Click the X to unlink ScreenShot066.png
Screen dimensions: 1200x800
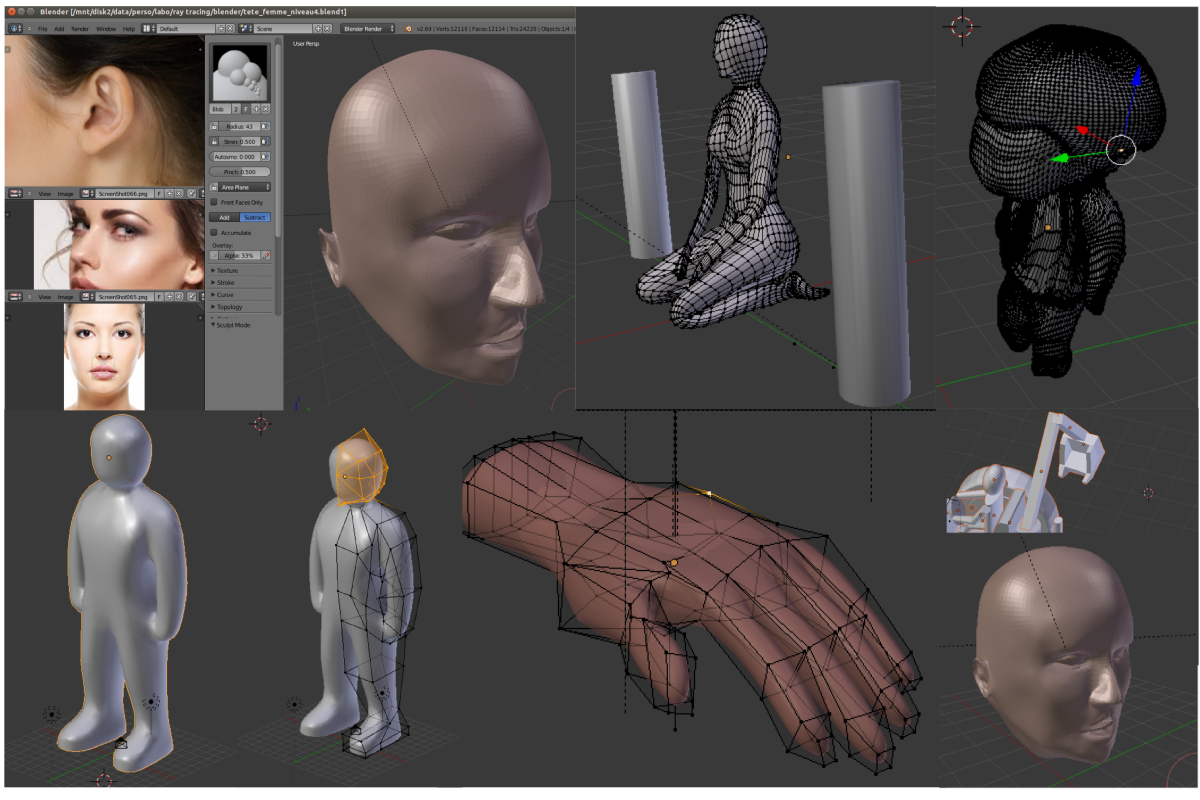tap(179, 192)
